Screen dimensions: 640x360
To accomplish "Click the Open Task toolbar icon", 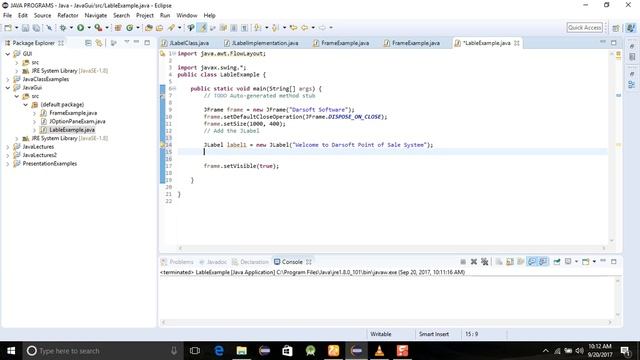I will pyautogui.click(x=160, y=28).
